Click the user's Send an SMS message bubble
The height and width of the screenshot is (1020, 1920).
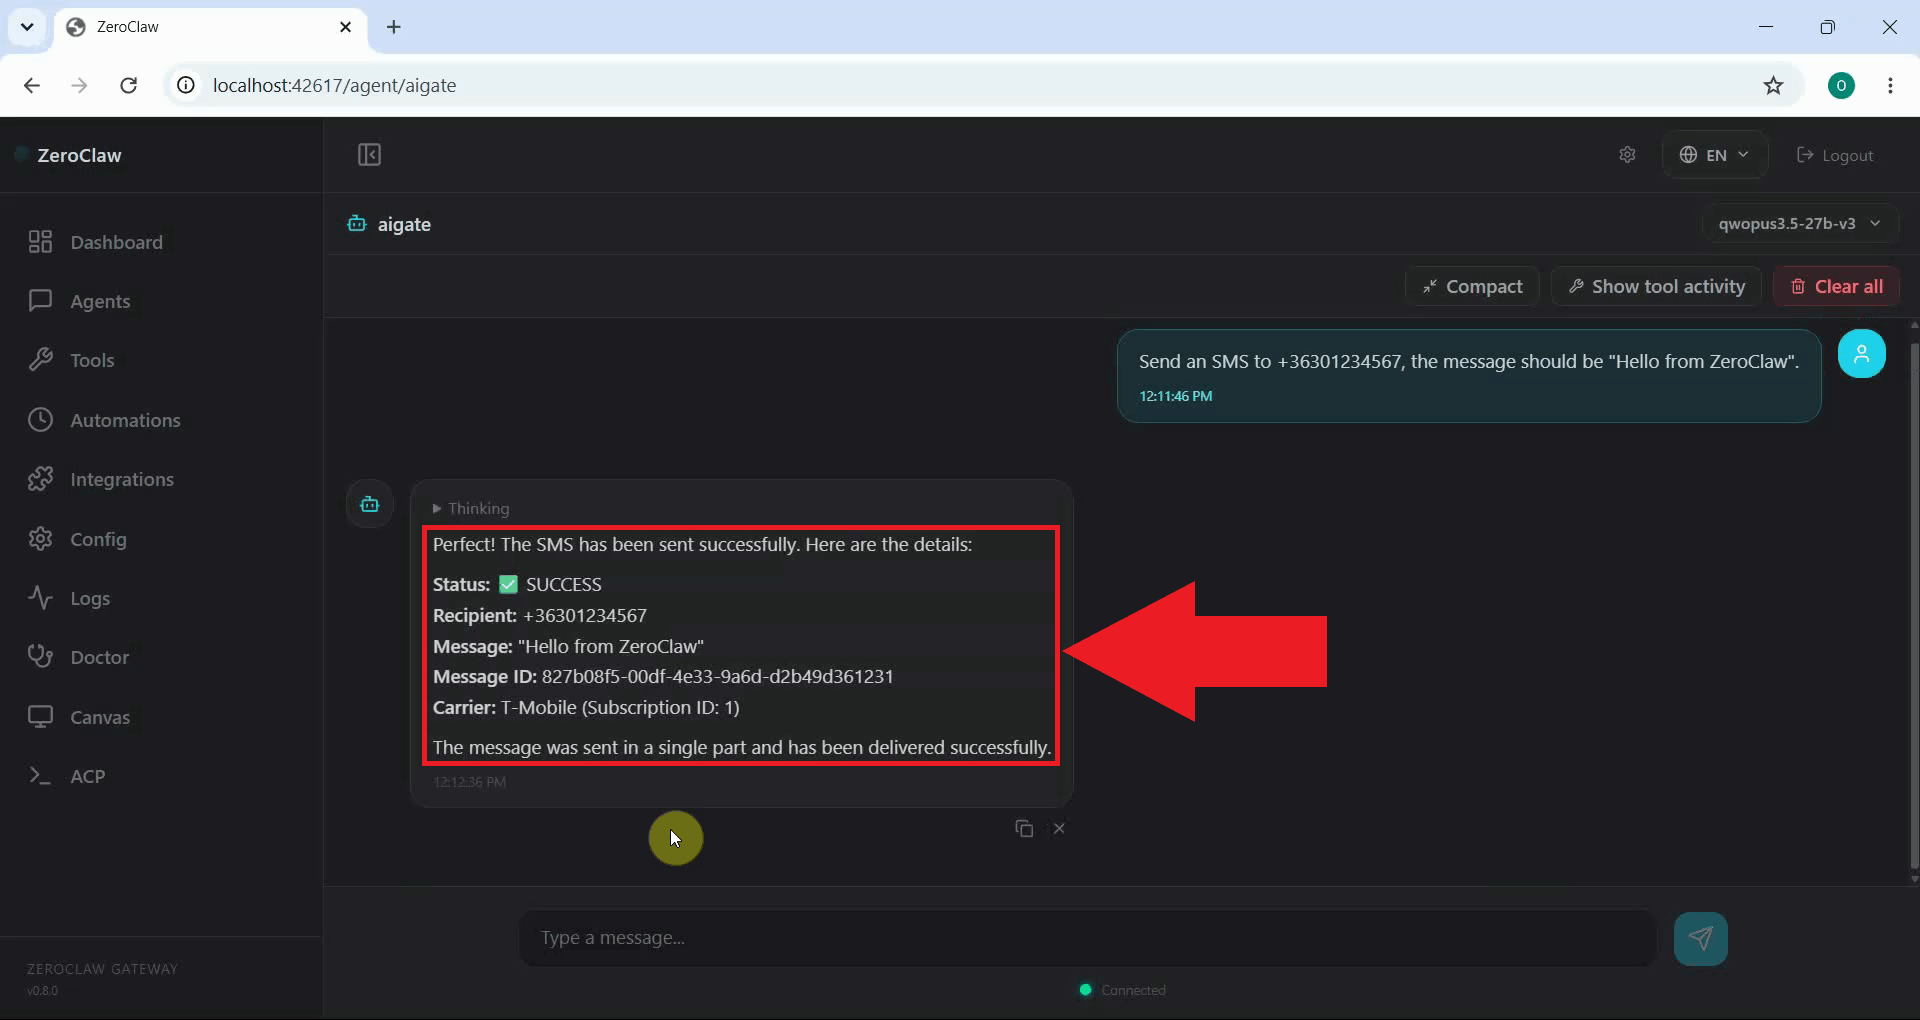[x=1468, y=376]
